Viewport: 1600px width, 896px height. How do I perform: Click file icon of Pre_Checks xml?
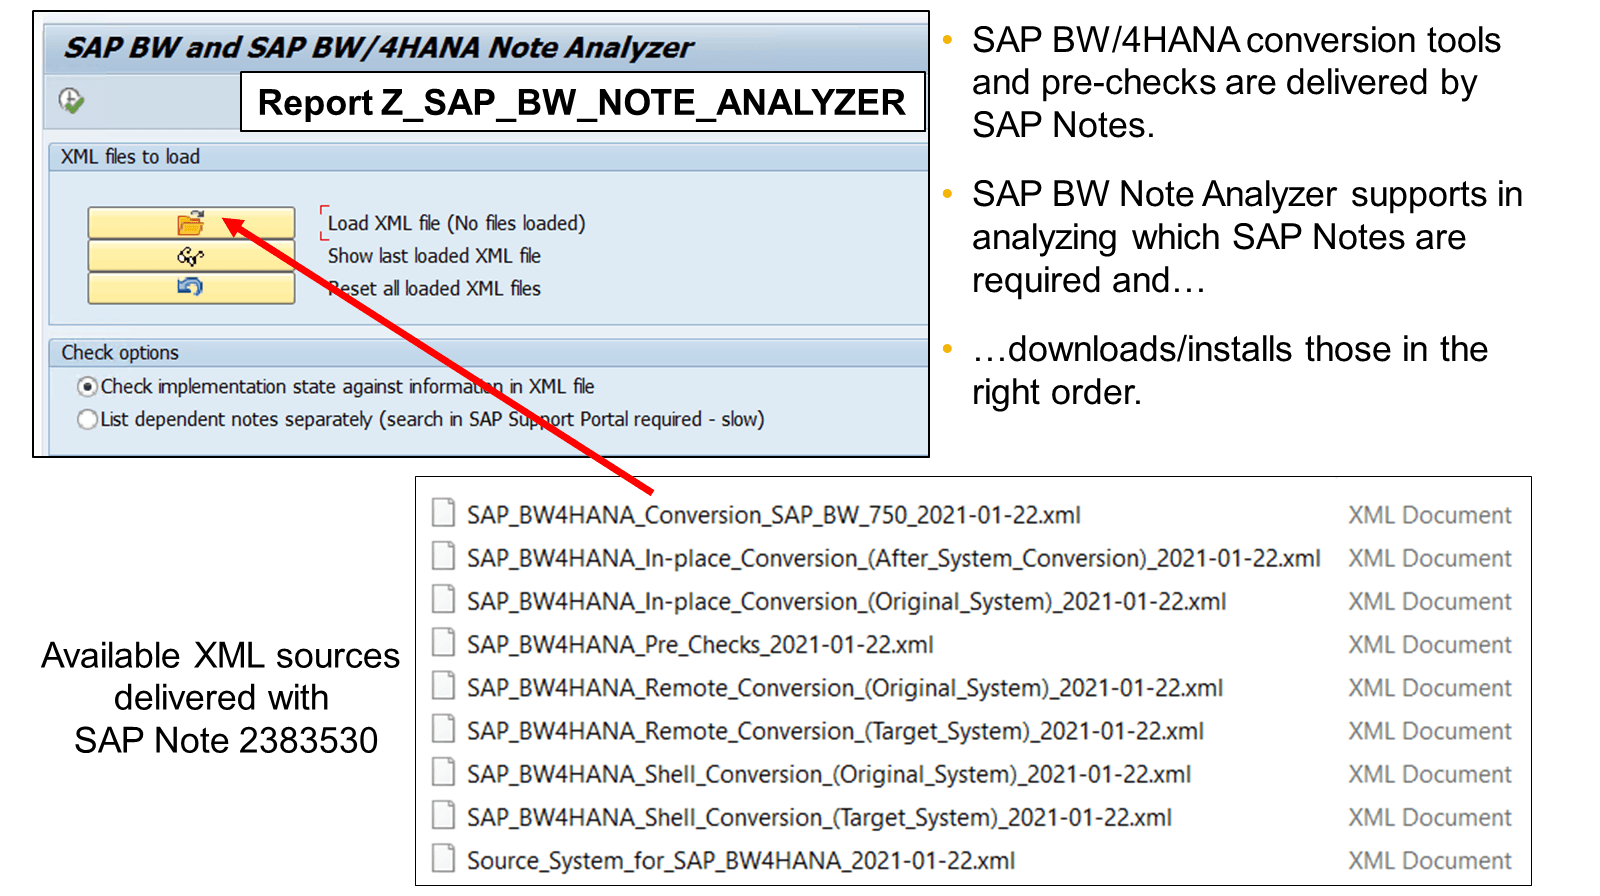pyautogui.click(x=443, y=643)
